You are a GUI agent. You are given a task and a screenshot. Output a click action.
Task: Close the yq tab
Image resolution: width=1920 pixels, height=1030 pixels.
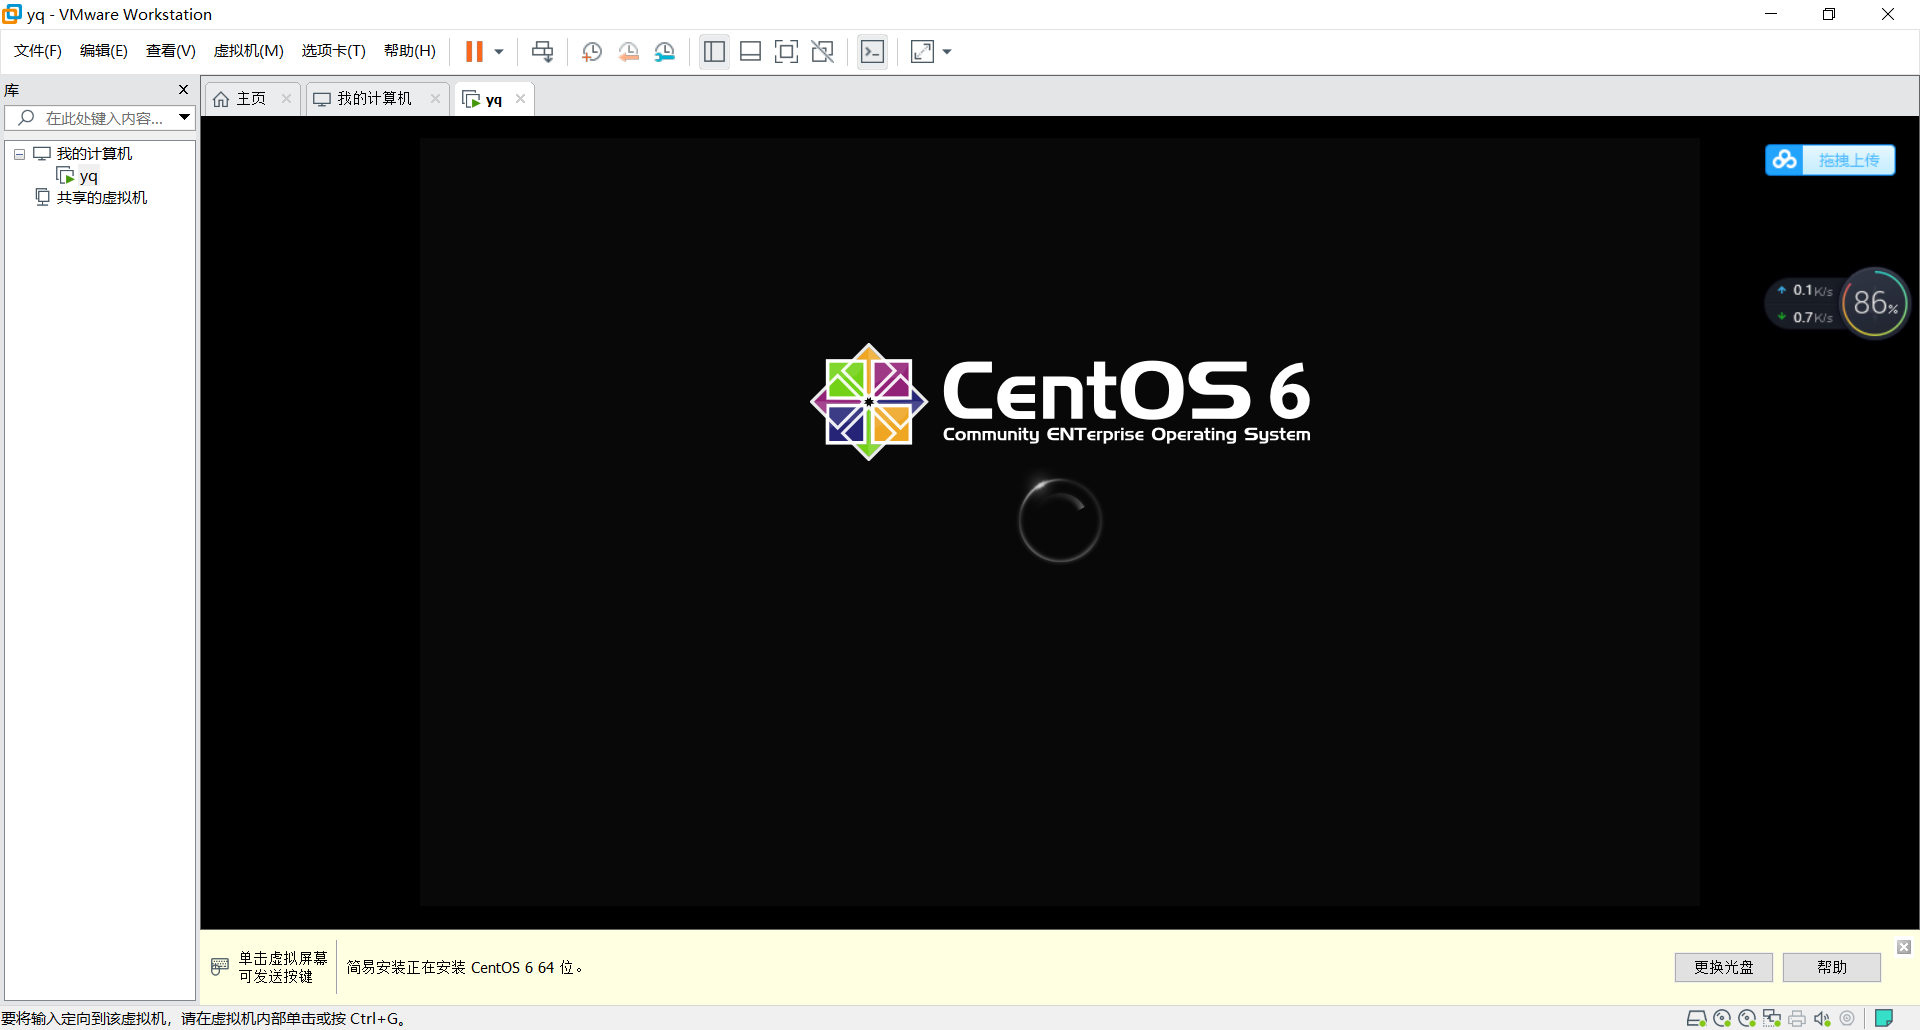521,98
